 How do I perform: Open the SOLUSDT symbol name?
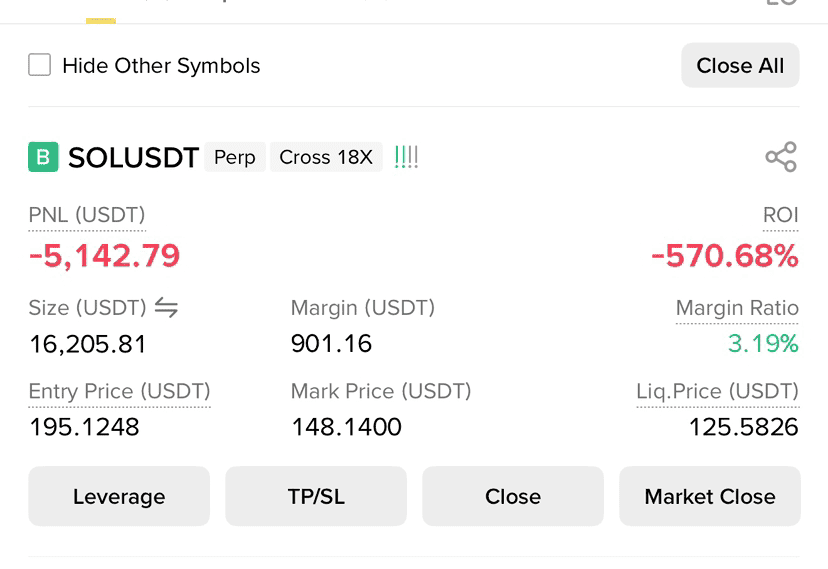(x=133, y=157)
